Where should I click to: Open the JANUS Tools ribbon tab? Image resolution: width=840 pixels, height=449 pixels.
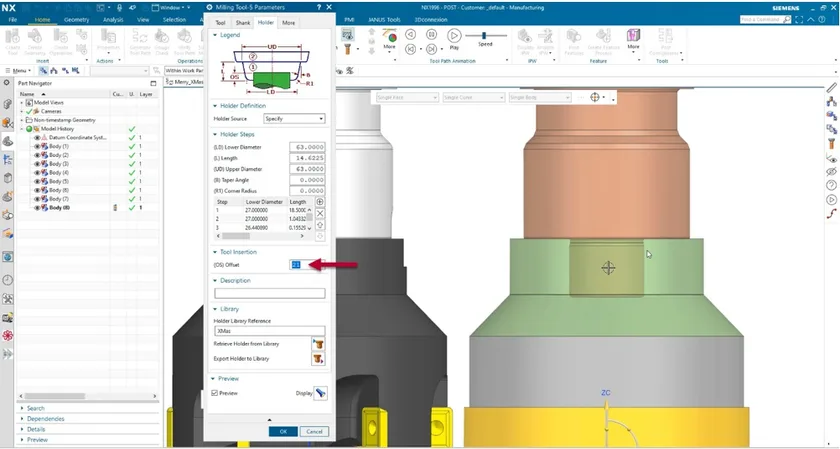[x=384, y=20]
